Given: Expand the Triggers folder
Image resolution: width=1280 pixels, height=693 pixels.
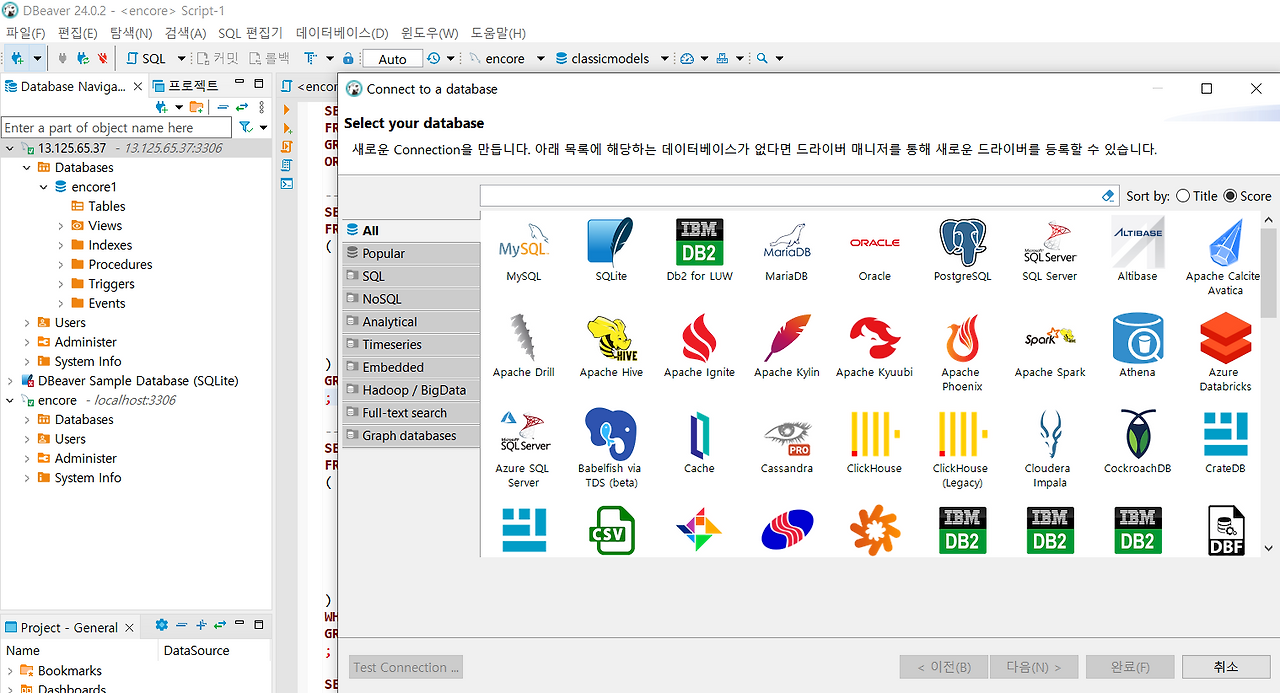Looking at the screenshot, I should [61, 284].
